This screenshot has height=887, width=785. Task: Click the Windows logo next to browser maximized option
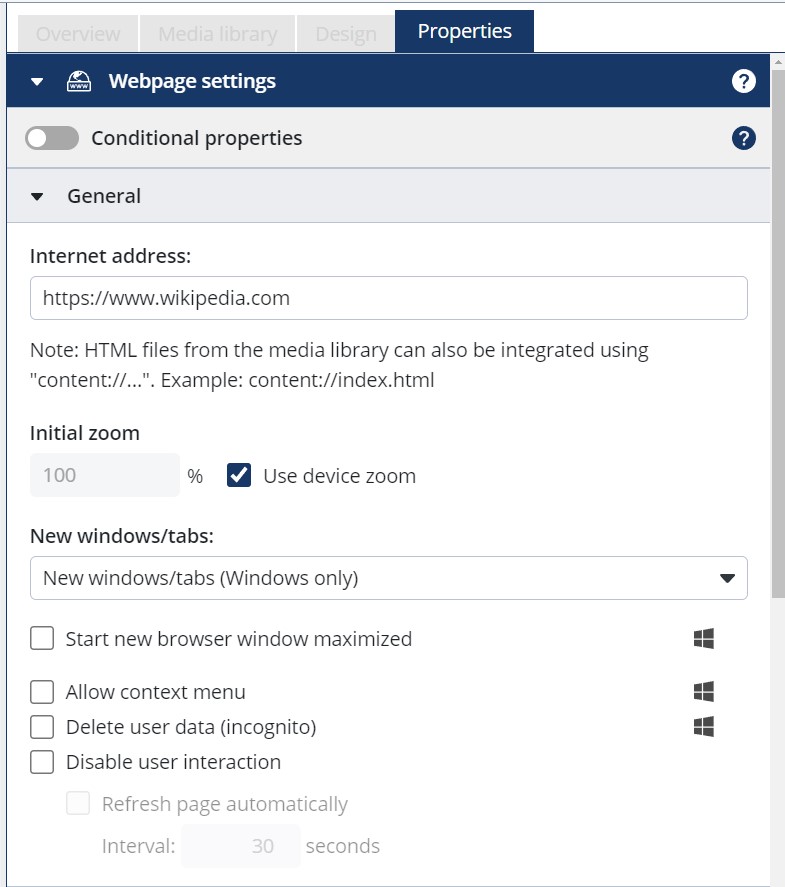coord(704,638)
